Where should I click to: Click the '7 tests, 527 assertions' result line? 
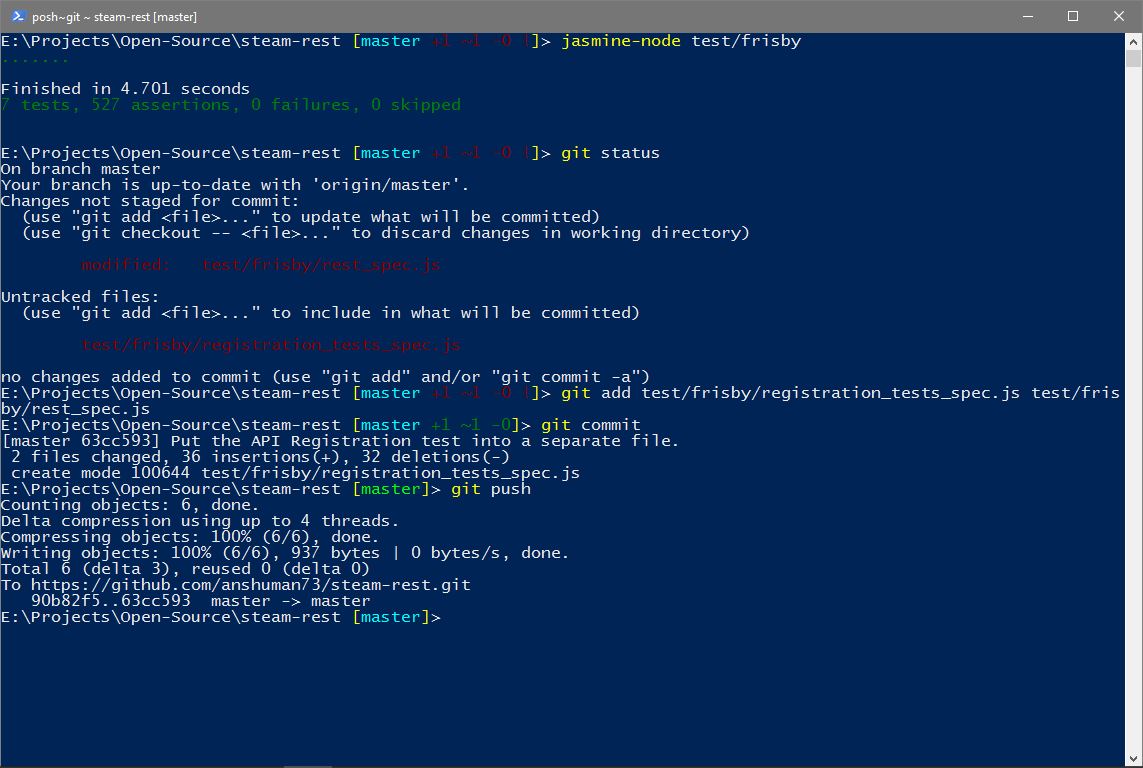(x=230, y=105)
